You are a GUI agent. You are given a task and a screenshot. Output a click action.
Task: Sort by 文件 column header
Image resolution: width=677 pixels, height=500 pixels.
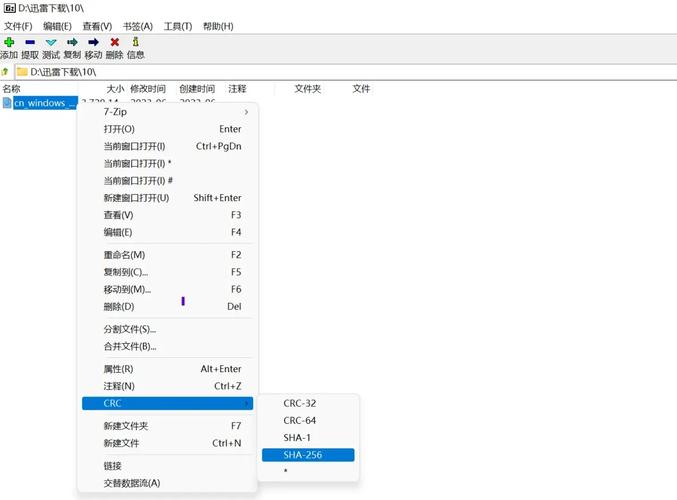pos(361,89)
